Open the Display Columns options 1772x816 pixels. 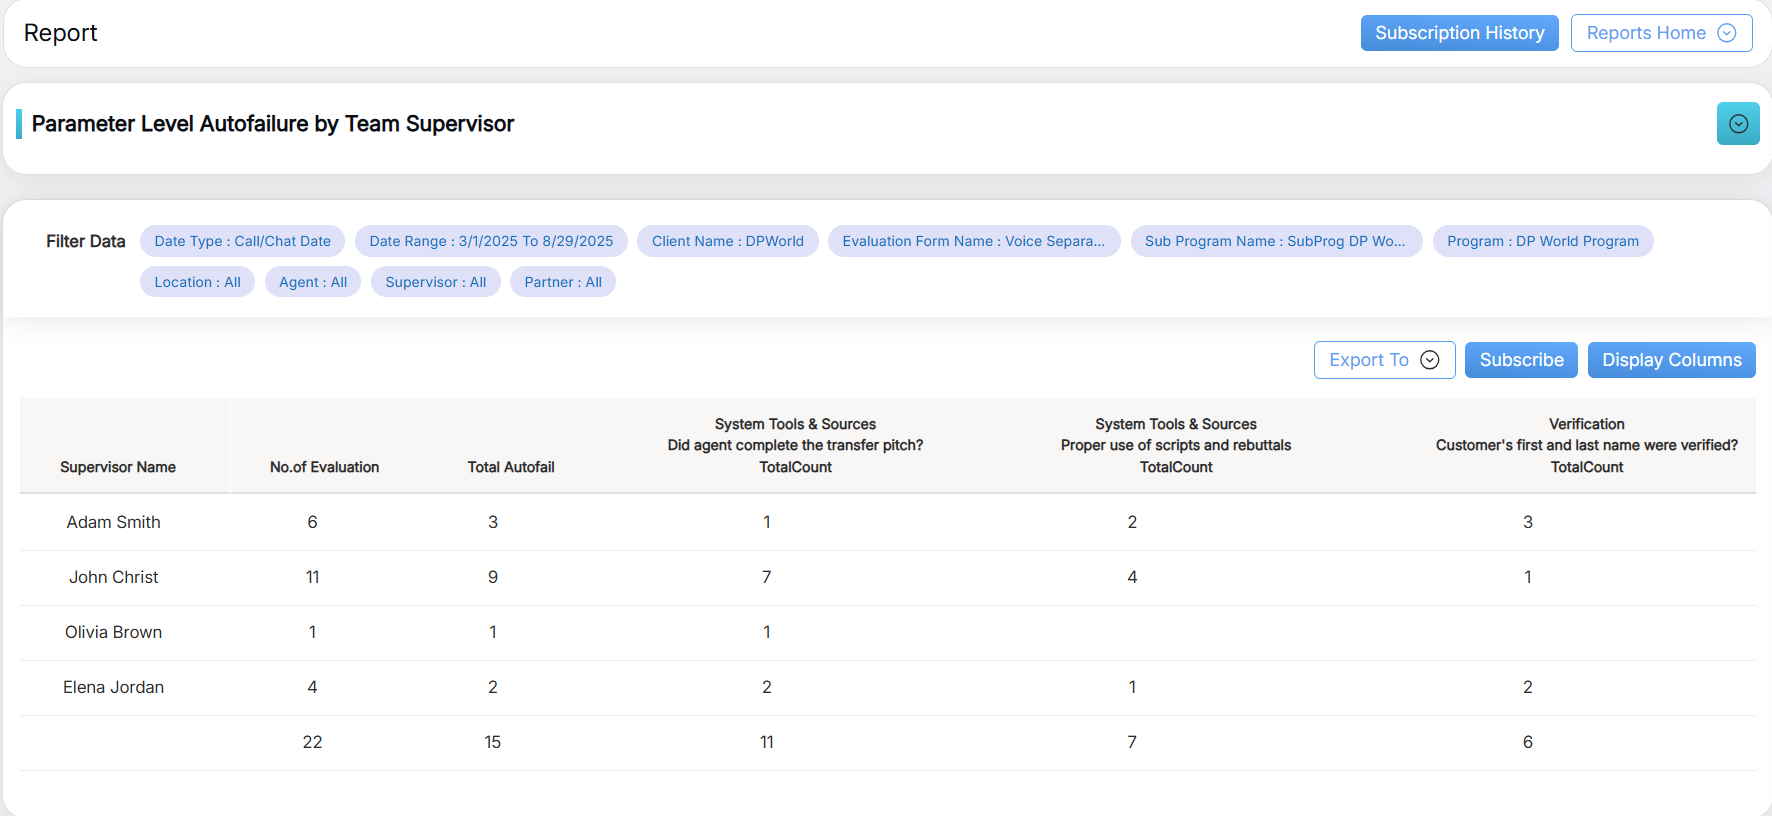click(1671, 360)
